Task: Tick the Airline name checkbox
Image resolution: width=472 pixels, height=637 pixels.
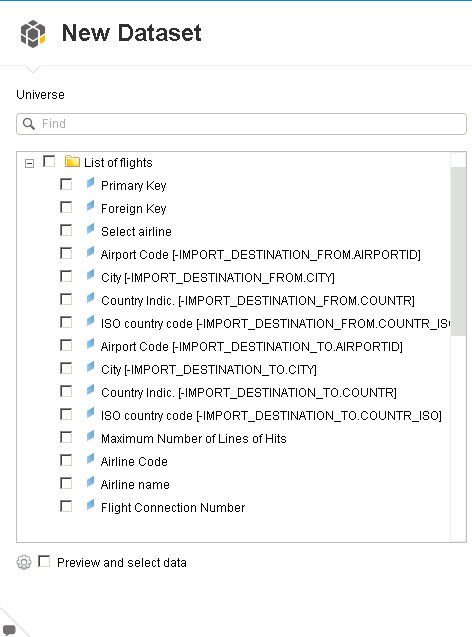Action: 66,483
